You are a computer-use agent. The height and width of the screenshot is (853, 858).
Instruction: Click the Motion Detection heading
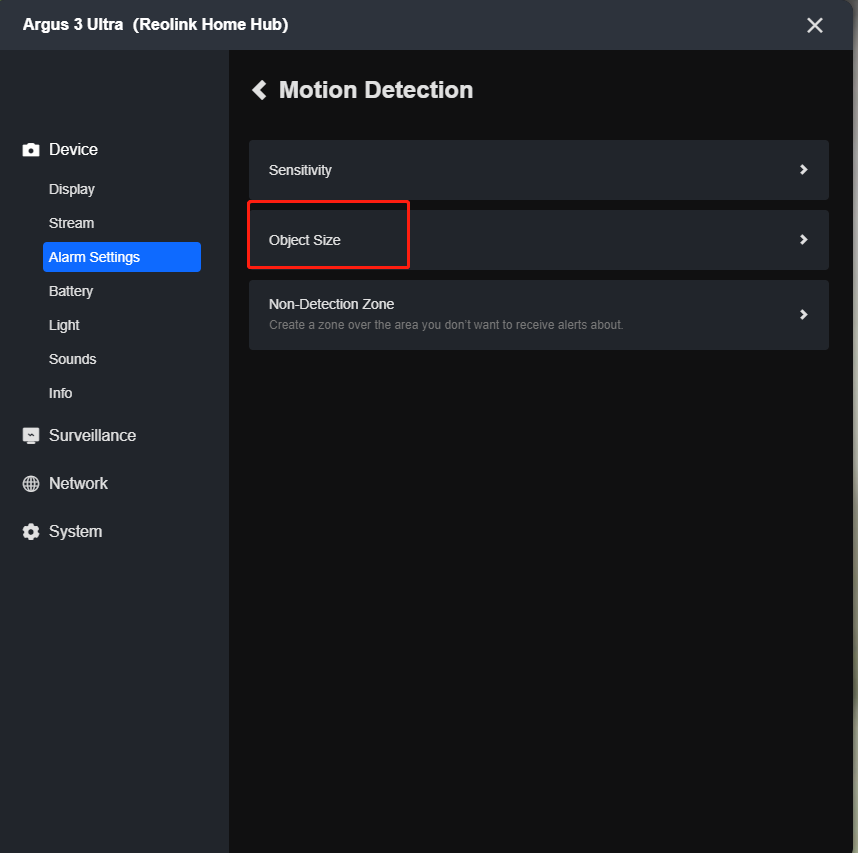tap(376, 90)
